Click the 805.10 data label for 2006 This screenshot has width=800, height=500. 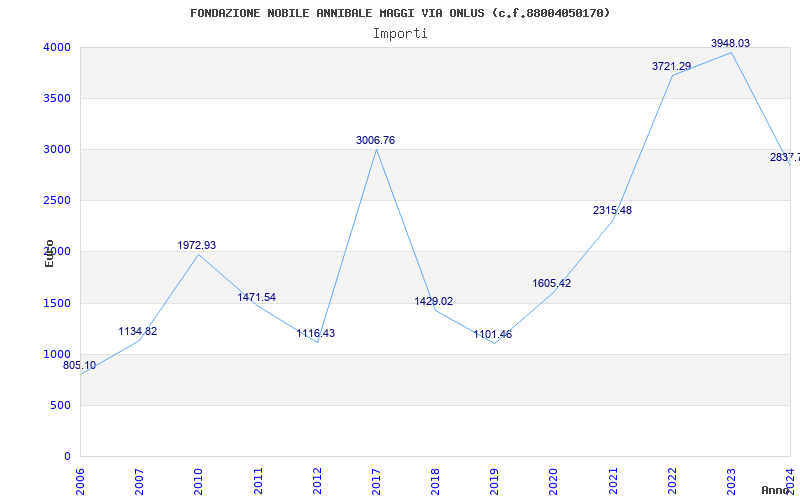[79, 366]
